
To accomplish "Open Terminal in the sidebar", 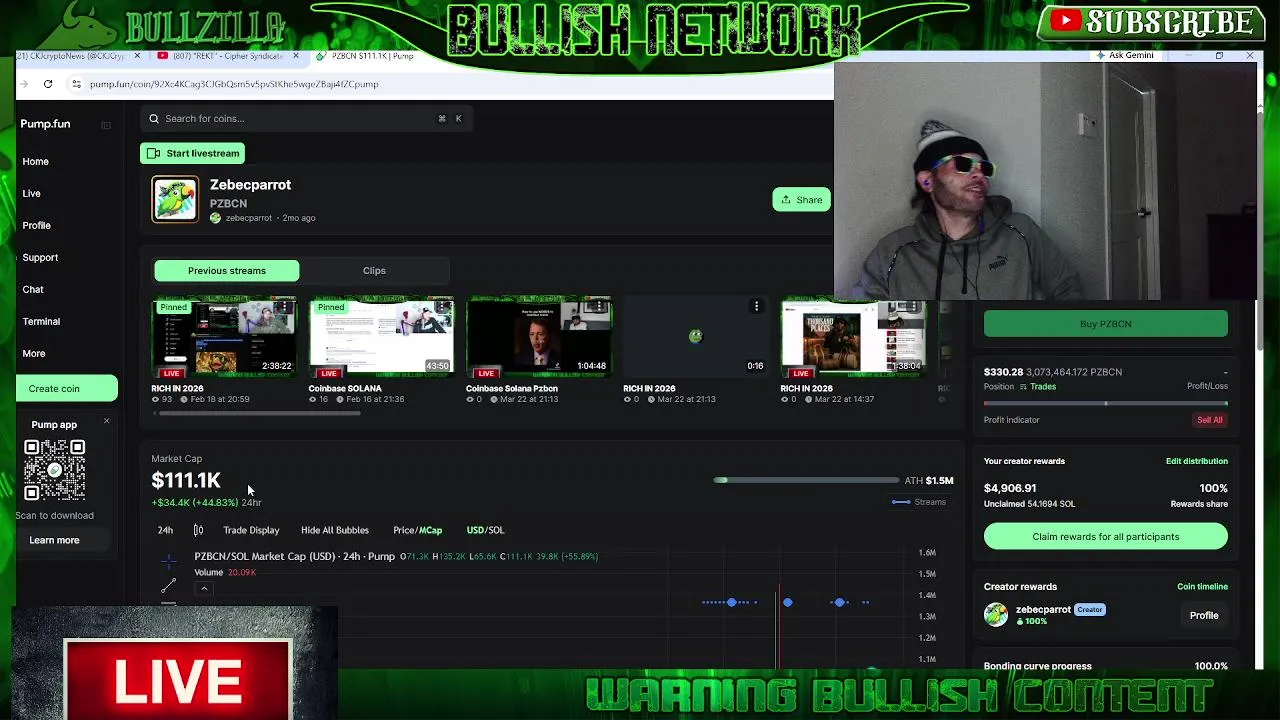I will click(41, 321).
